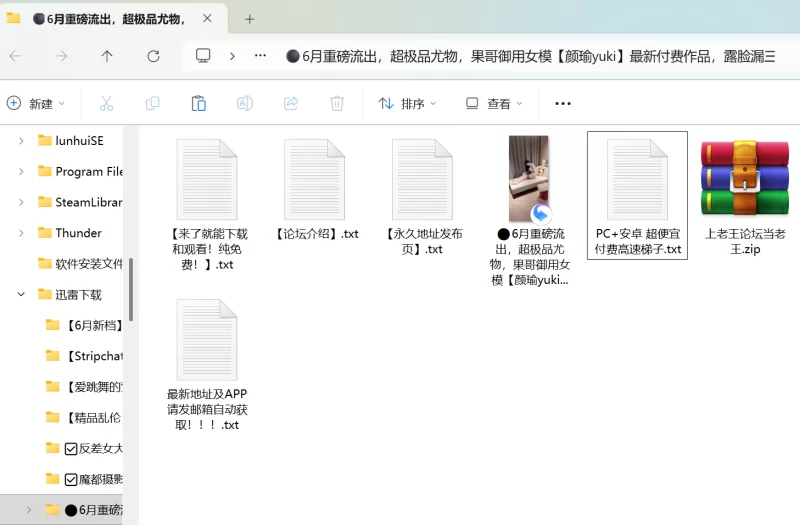Click the 新建 new item button

point(35,103)
